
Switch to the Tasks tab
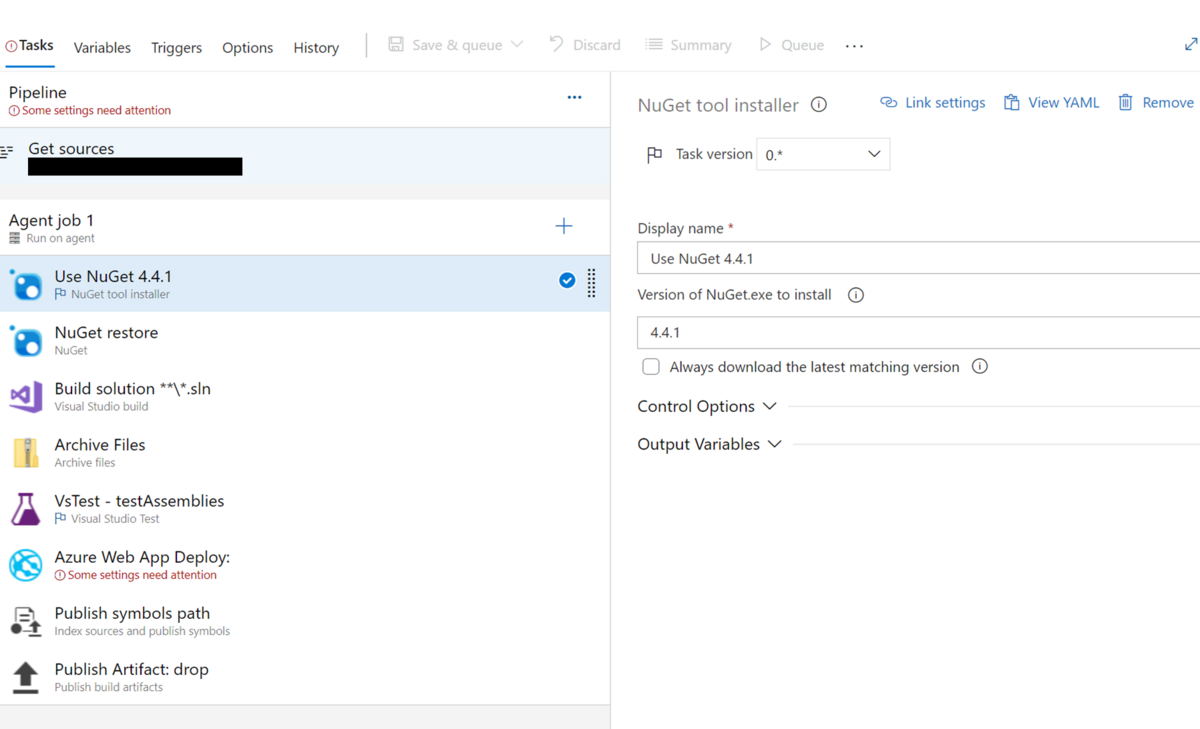(30, 46)
